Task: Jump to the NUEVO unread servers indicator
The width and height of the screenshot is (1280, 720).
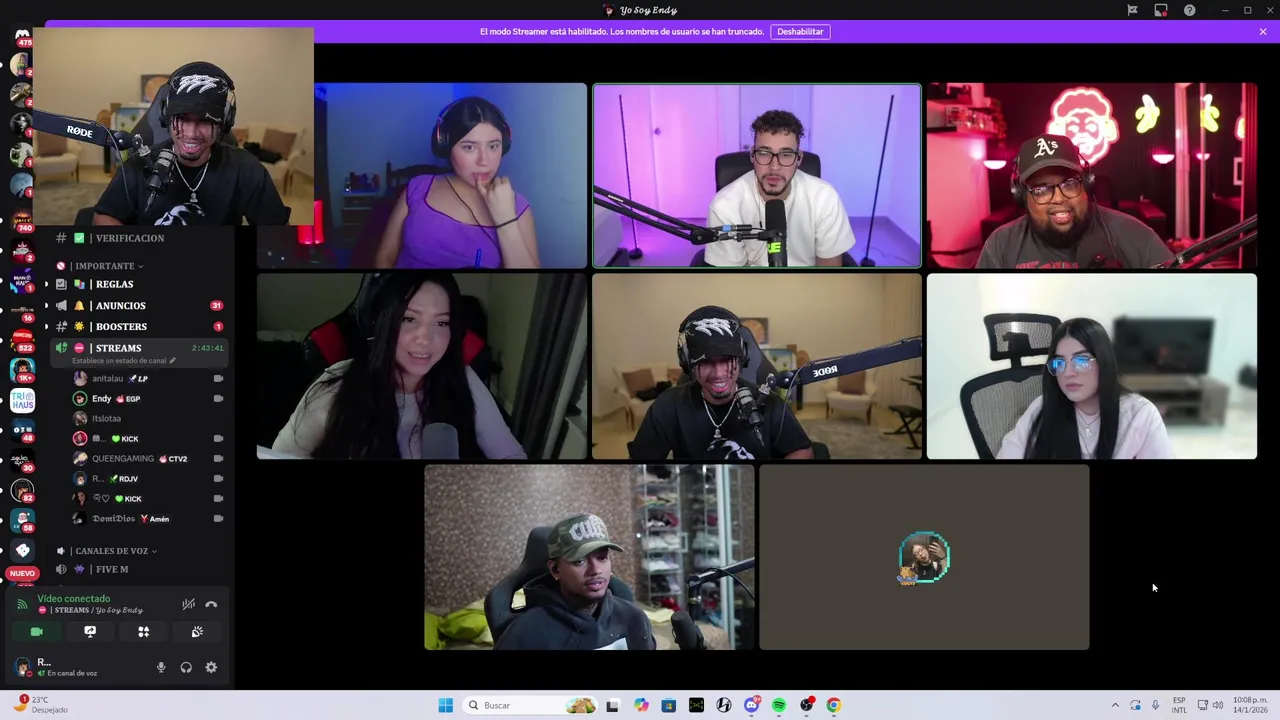Action: tap(22, 573)
